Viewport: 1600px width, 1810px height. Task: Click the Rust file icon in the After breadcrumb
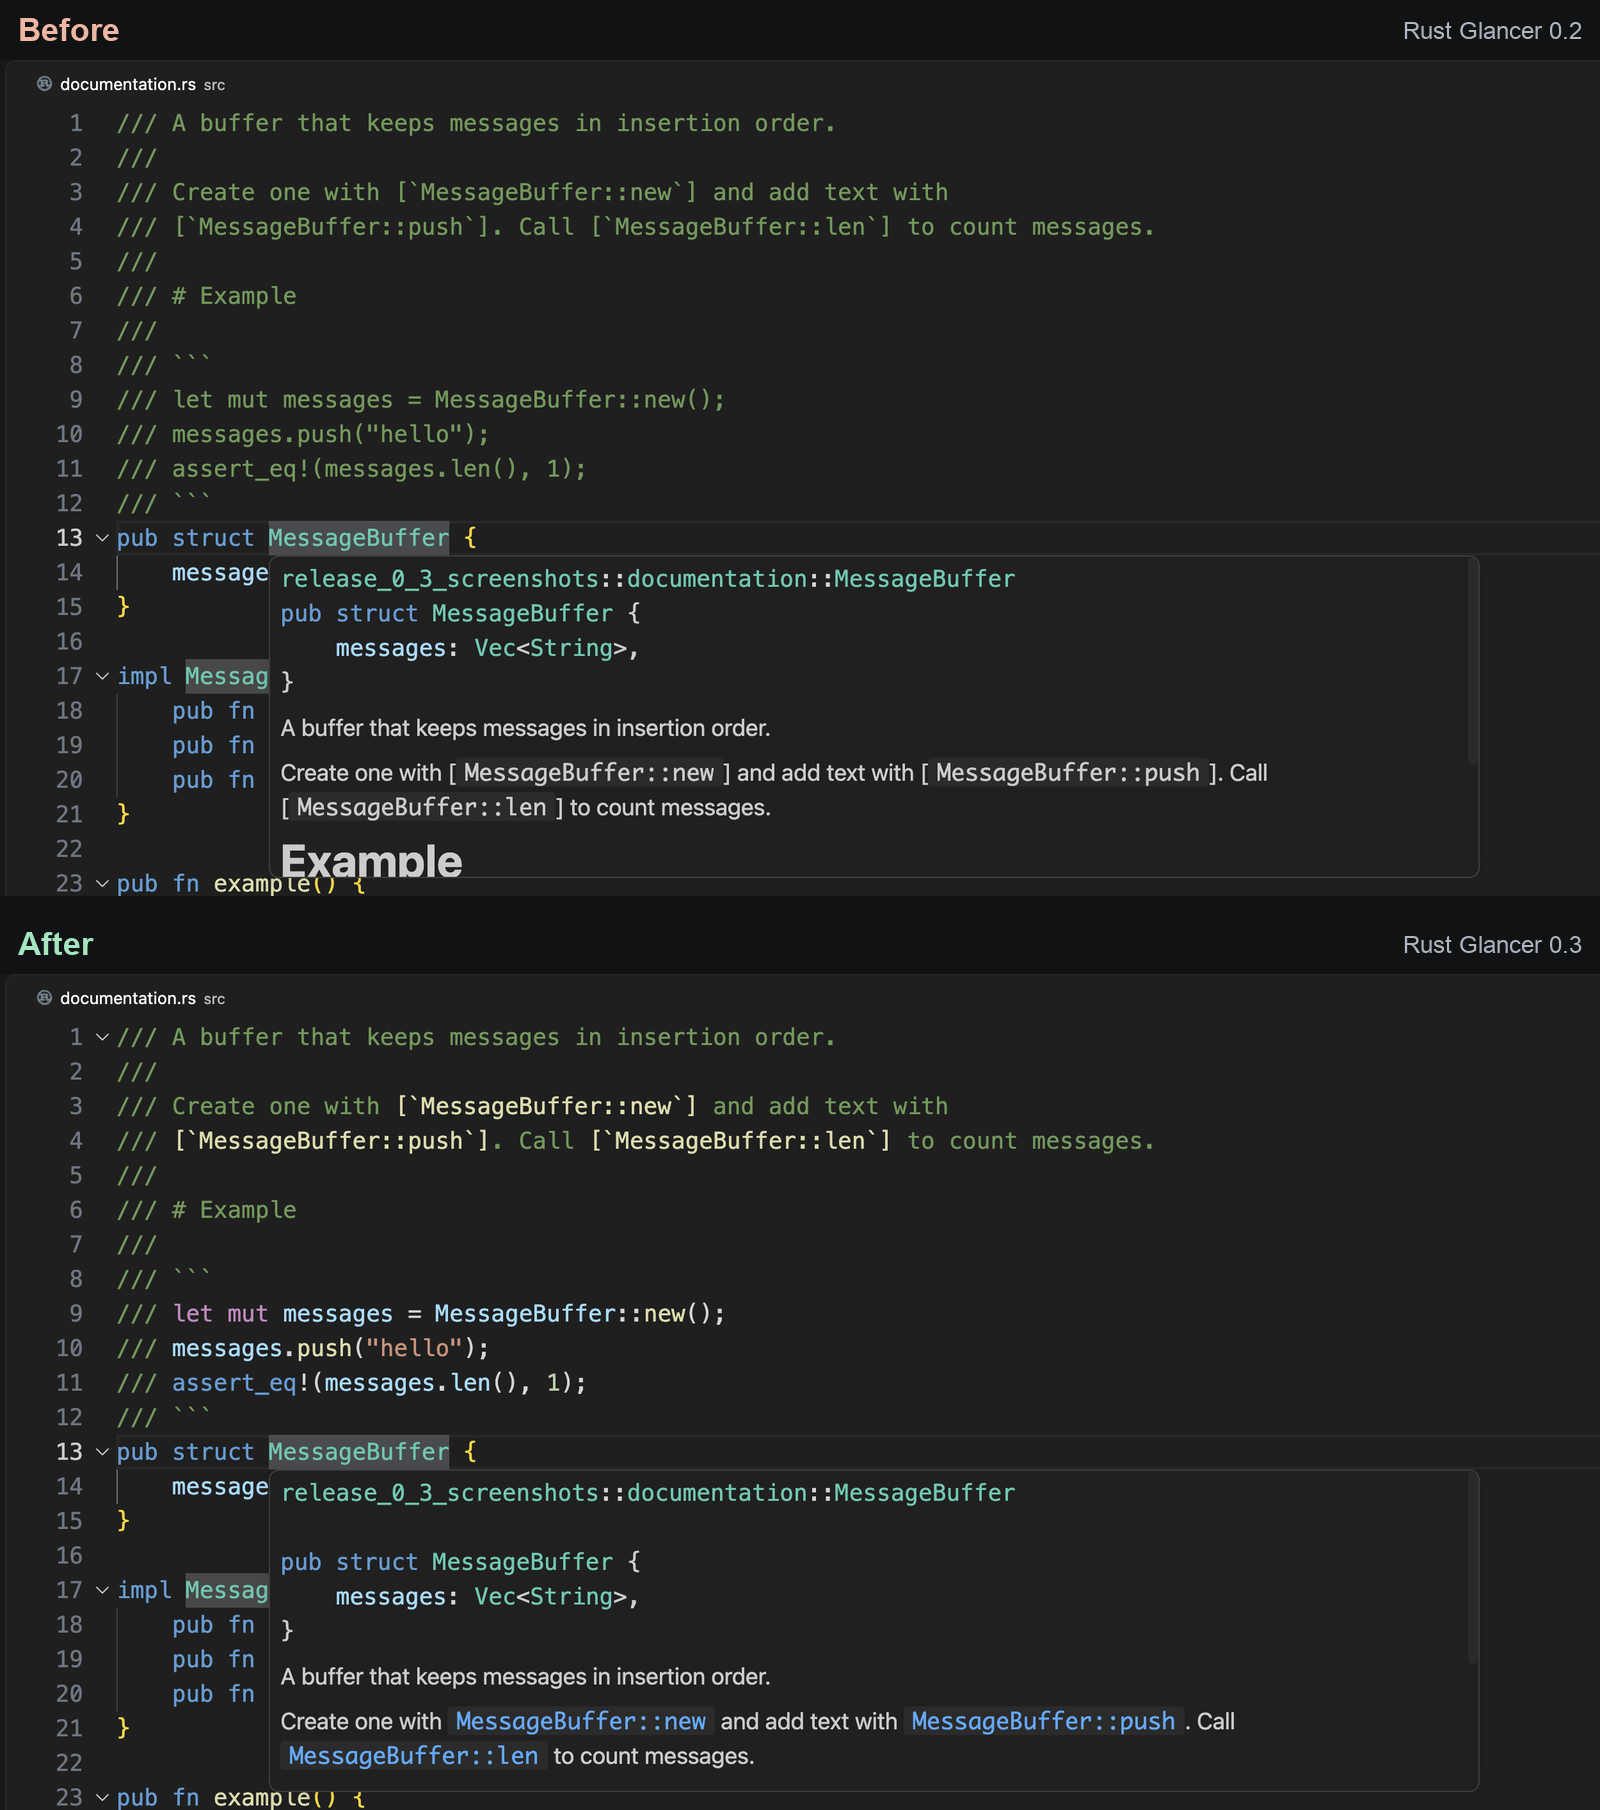44,998
